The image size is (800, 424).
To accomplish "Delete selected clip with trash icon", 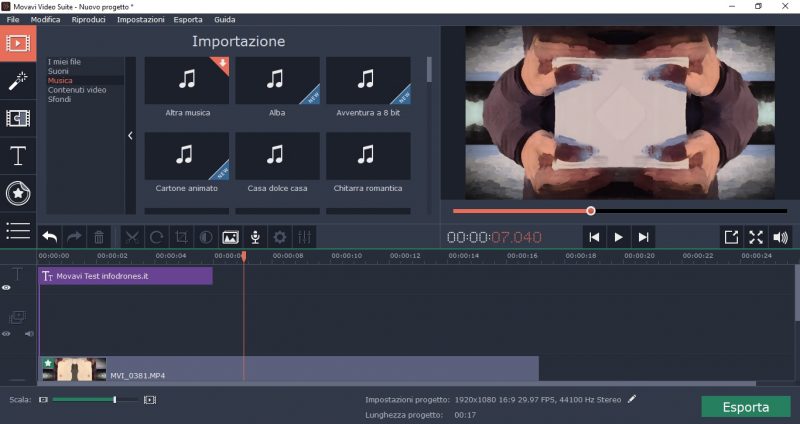I will click(x=99, y=237).
